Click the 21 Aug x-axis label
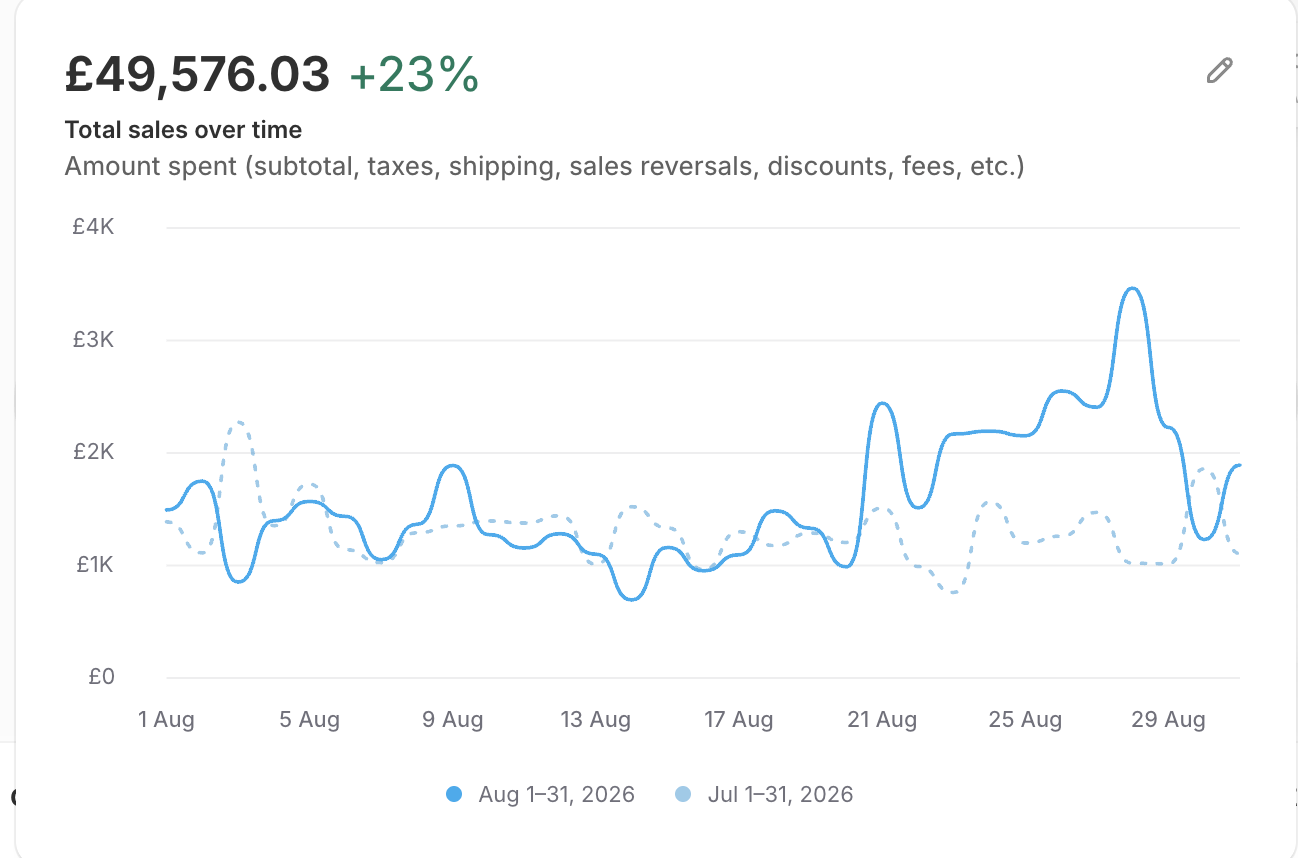Image resolution: width=1298 pixels, height=858 pixels. tap(882, 719)
